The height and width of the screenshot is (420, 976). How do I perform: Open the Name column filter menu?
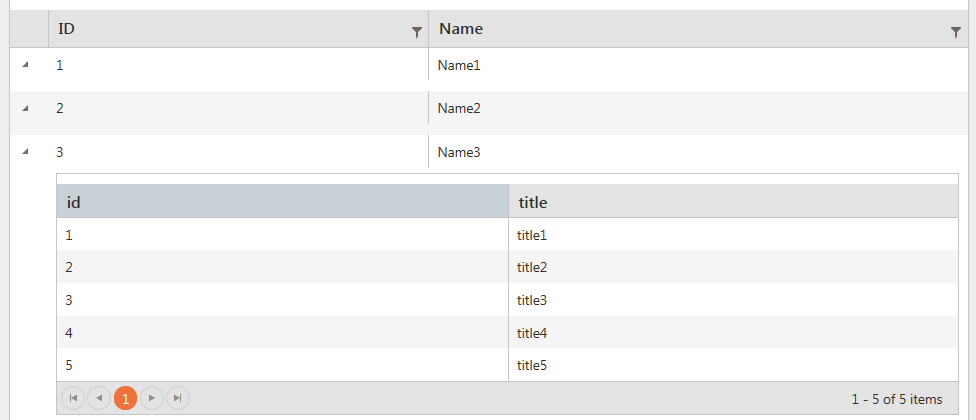click(955, 31)
